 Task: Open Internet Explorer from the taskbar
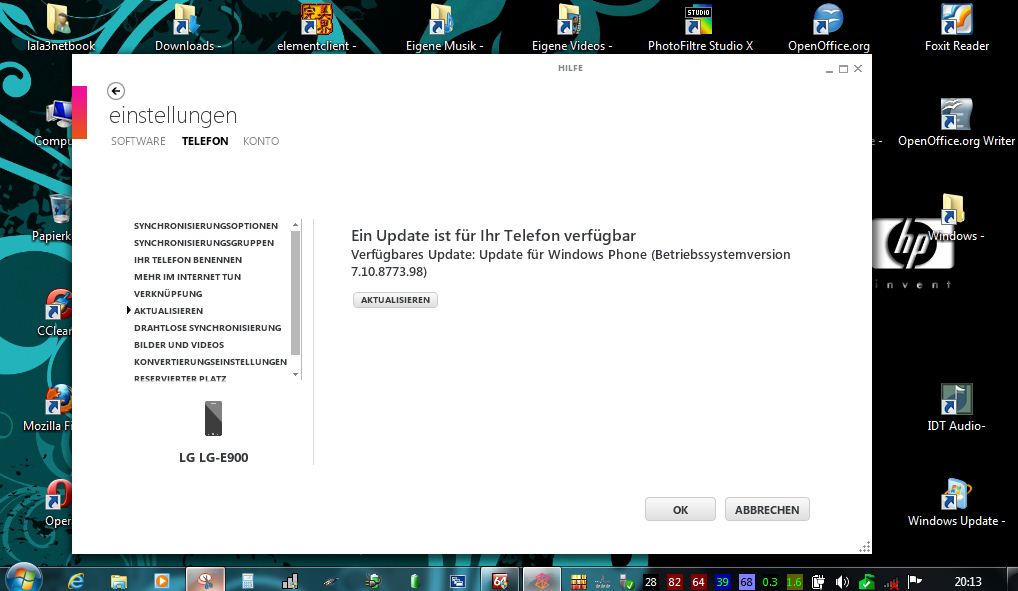pos(76,581)
